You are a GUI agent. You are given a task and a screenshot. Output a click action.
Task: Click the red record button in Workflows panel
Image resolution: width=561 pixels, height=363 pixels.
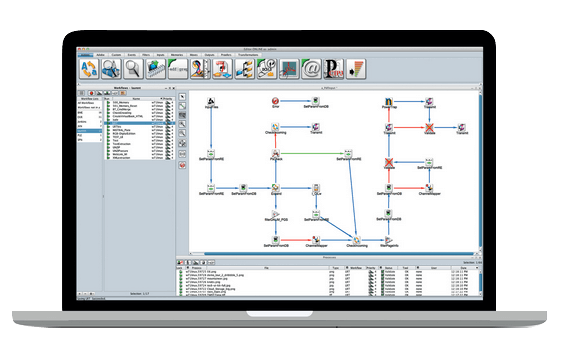(x=91, y=93)
